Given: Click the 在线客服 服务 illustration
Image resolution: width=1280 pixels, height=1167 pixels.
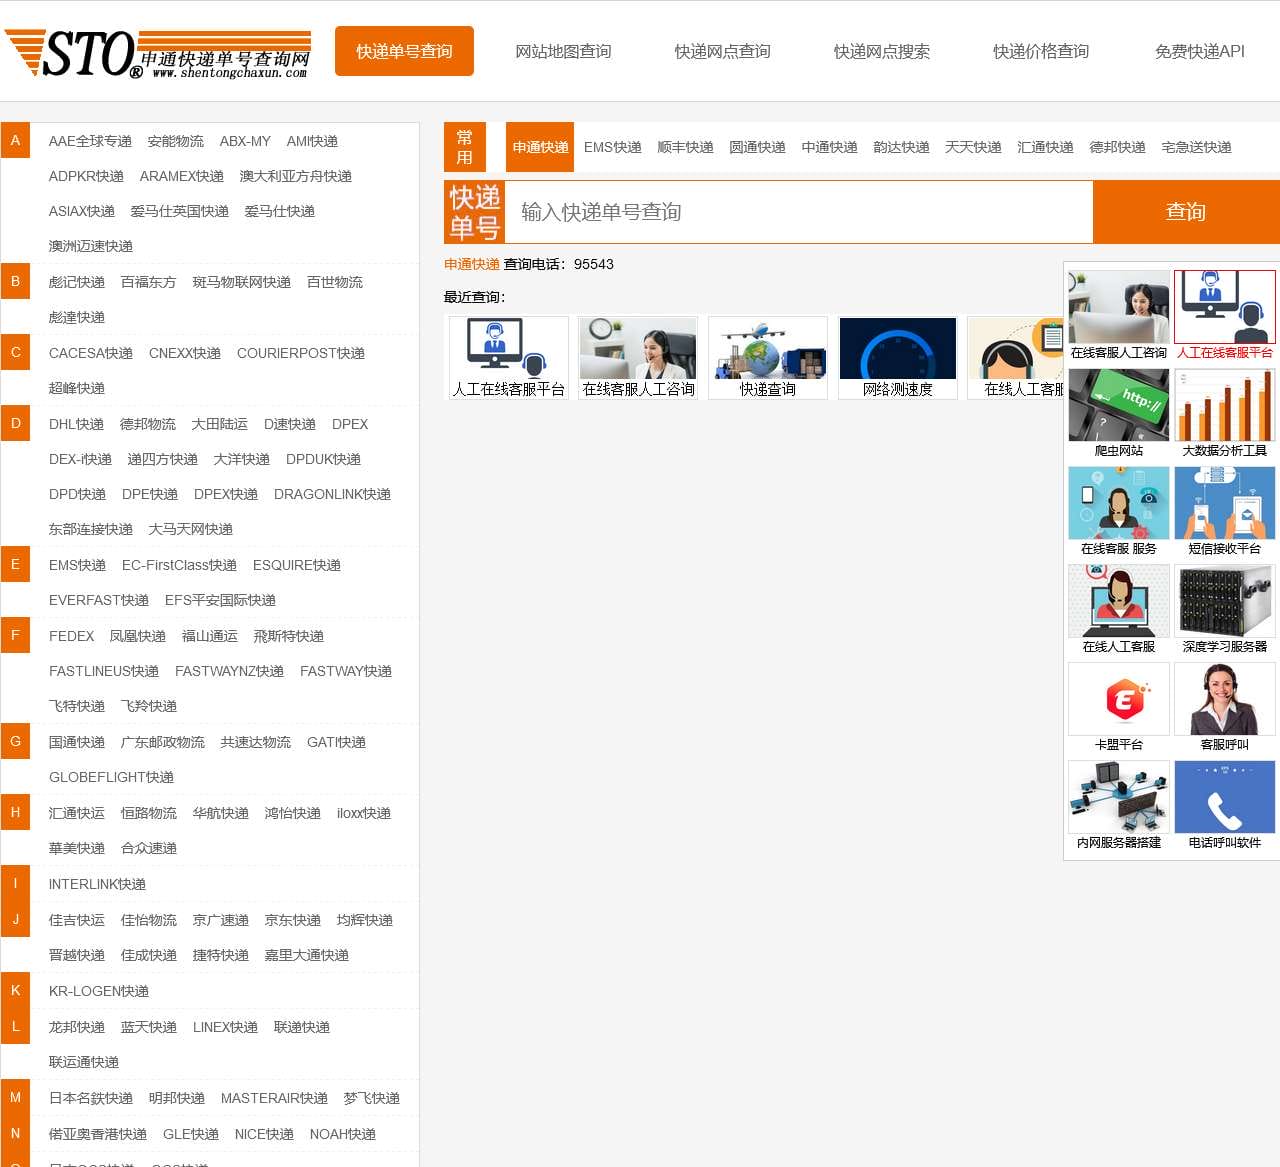Looking at the screenshot, I should click(1119, 503).
